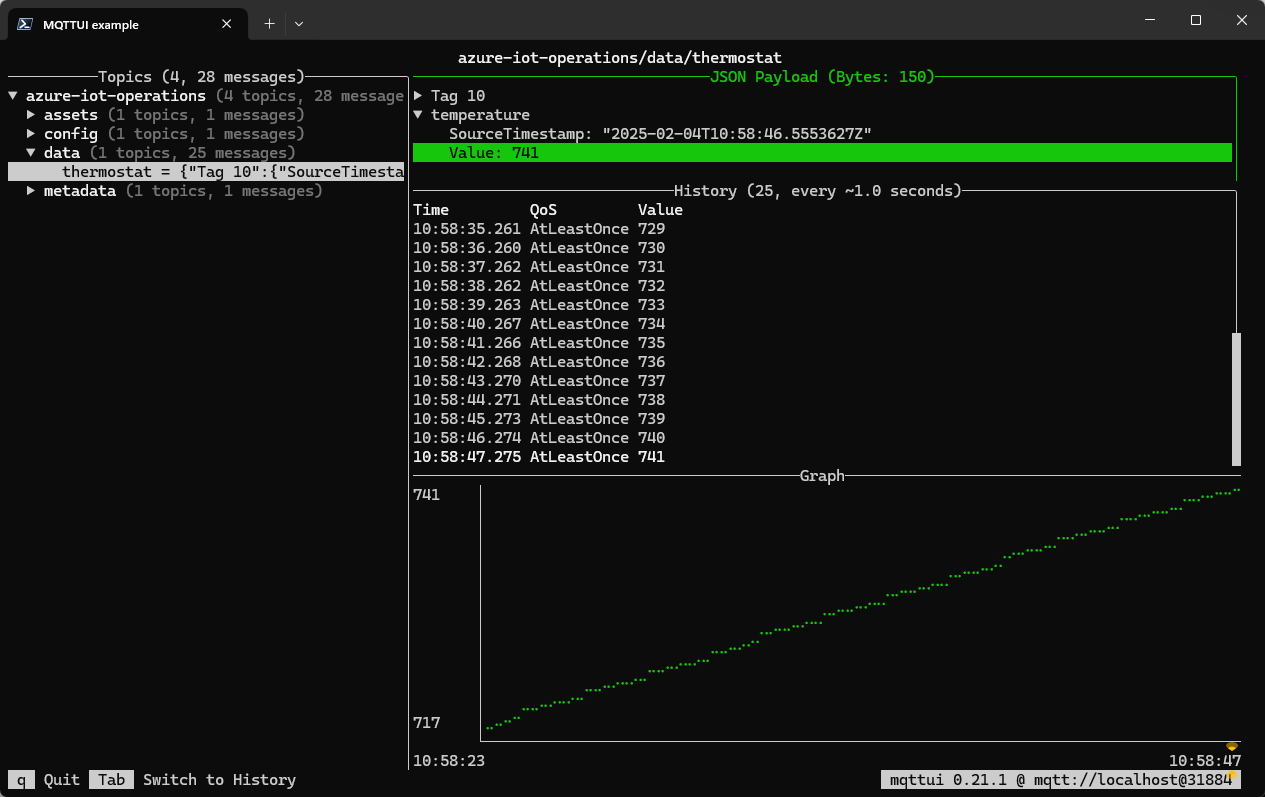Viewport: 1265px width, 797px height.
Task: Click history row with value 731
Action: [539, 267]
